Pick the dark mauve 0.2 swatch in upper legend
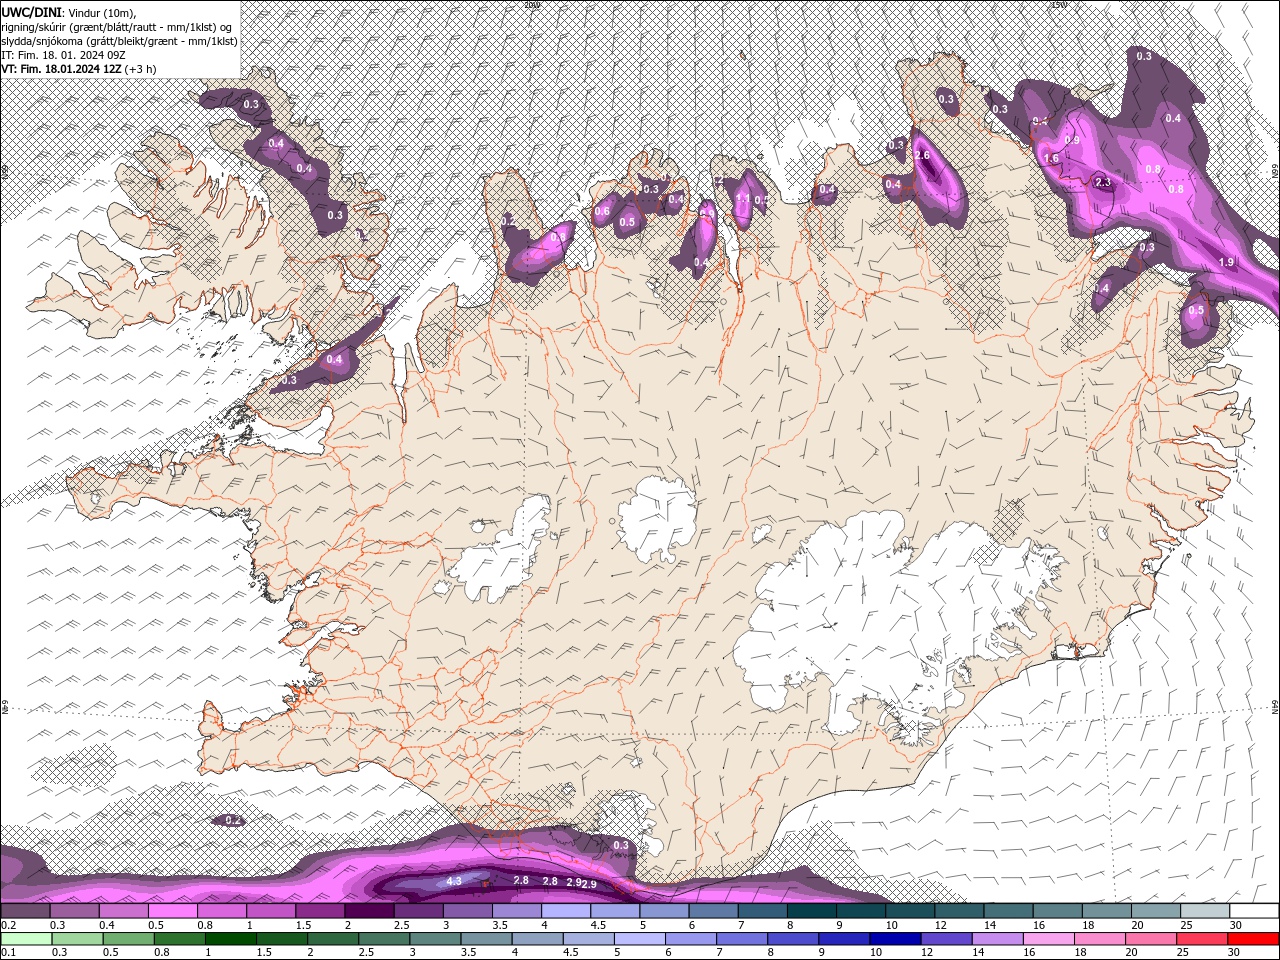The height and width of the screenshot is (960, 1280). point(25,911)
